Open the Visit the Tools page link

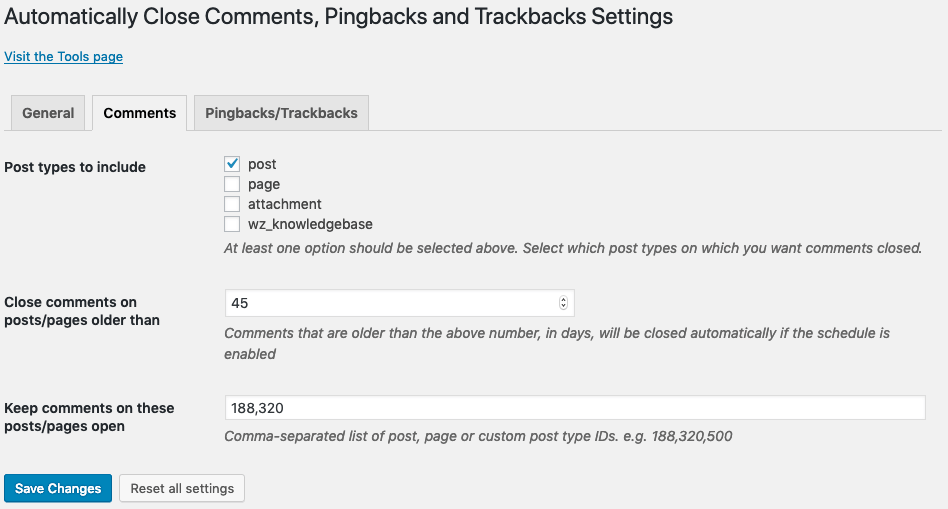tap(63, 57)
